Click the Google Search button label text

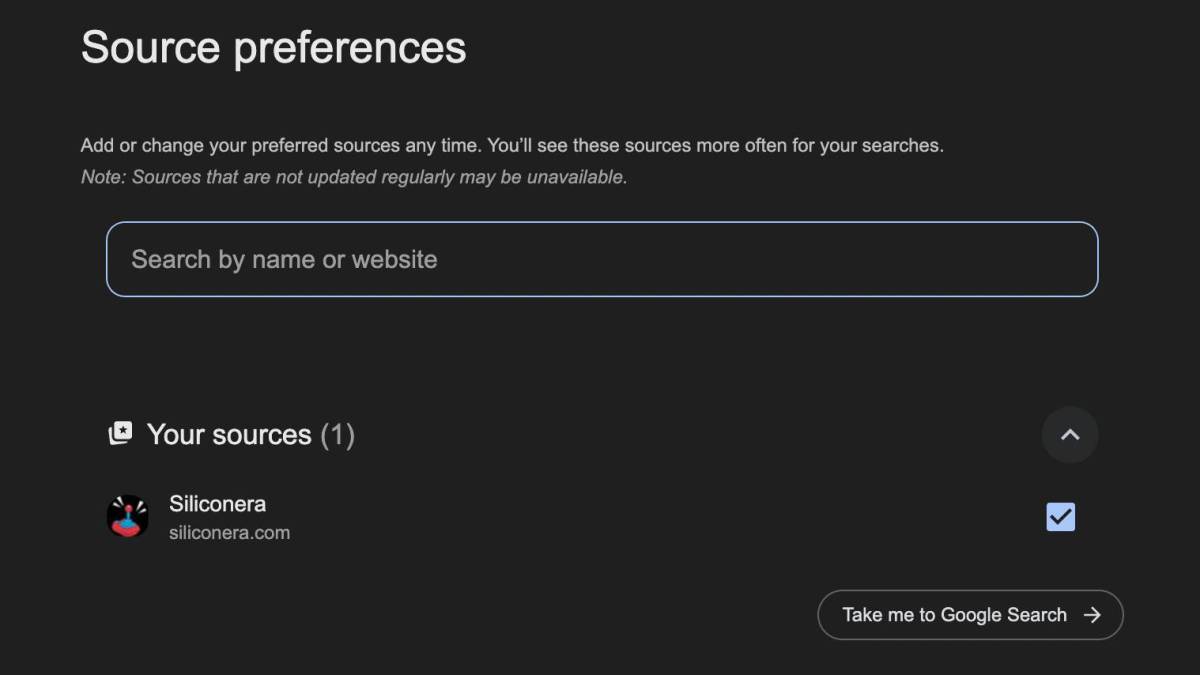coord(954,615)
